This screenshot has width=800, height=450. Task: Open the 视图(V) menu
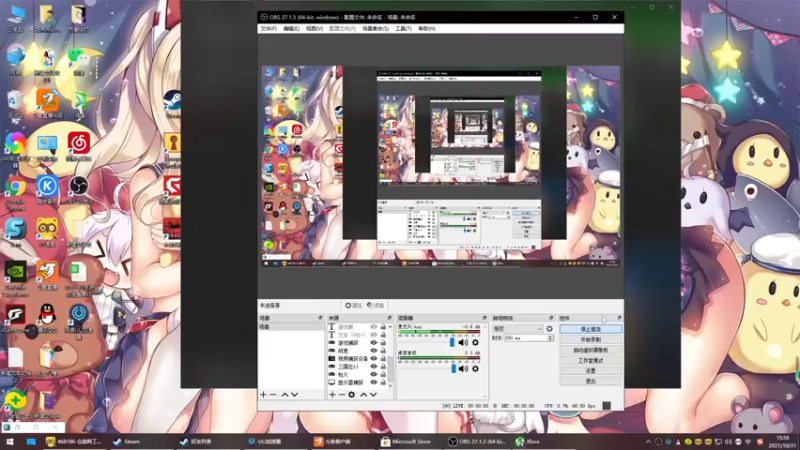314,29
